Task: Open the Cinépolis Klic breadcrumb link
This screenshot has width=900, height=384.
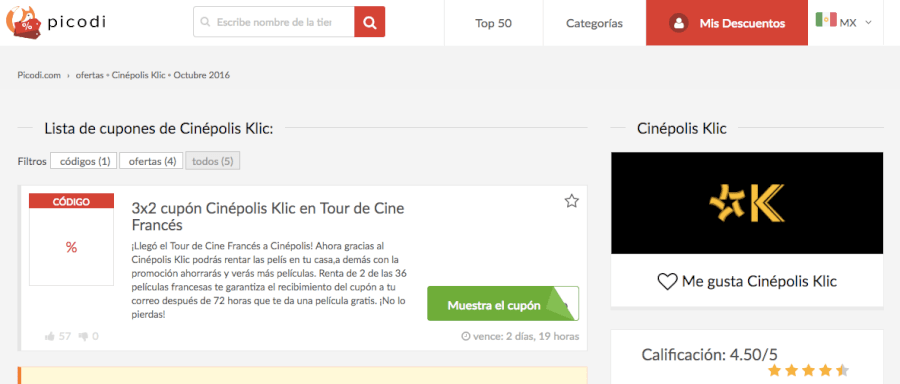Action: click(x=138, y=75)
